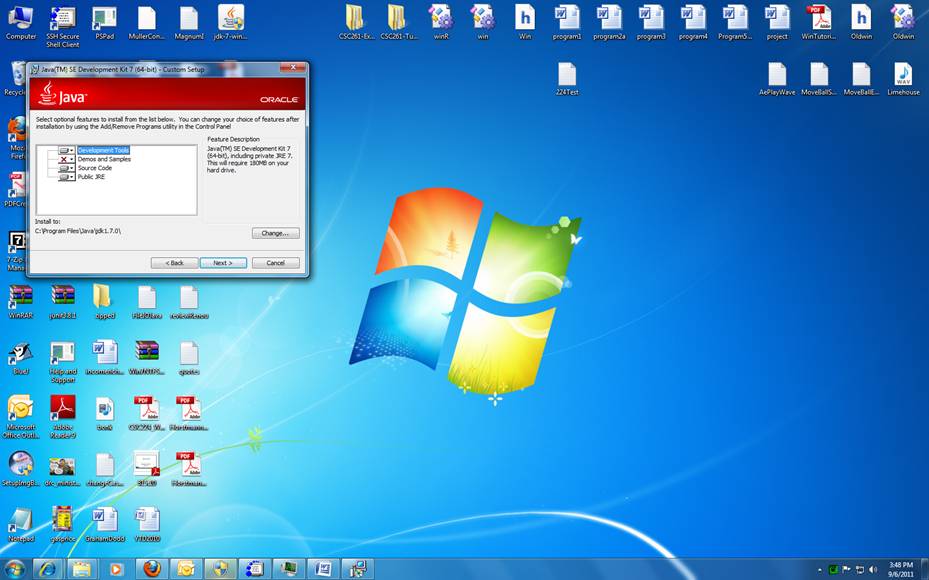Image resolution: width=929 pixels, height=580 pixels.
Task: Select the jdk-7-win installer icon on desktop
Action: (230, 23)
